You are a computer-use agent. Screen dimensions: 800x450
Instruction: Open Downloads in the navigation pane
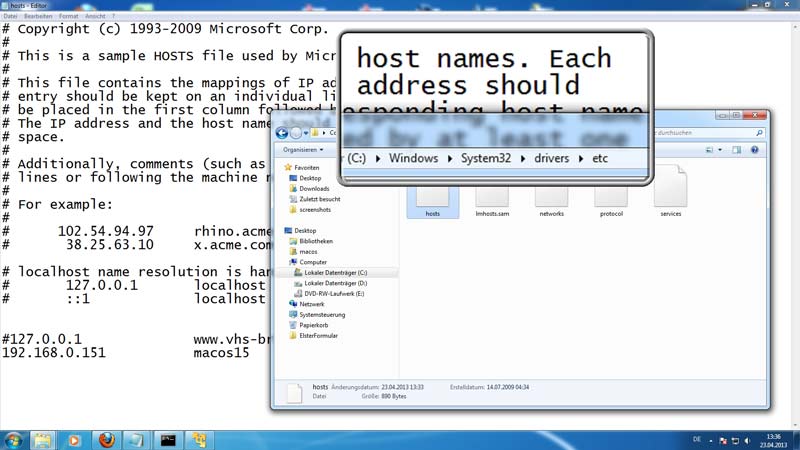point(309,189)
